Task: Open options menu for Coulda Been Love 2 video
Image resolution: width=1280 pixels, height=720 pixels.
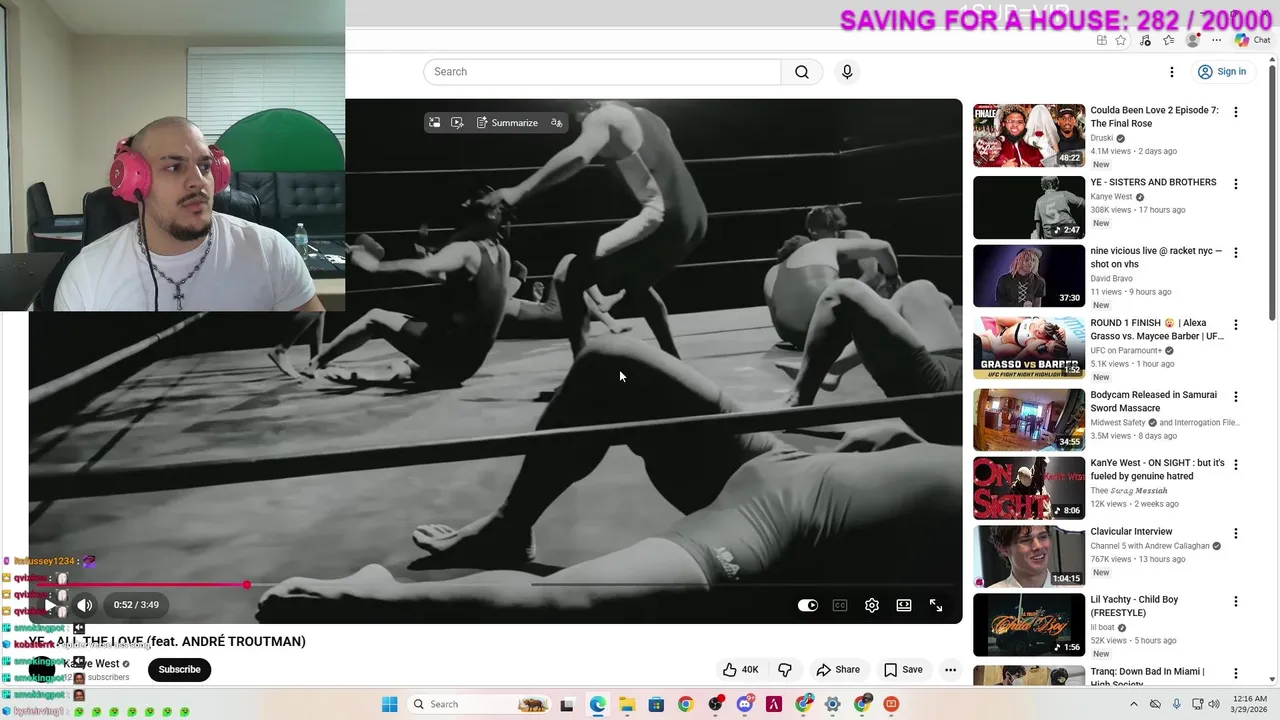Action: tap(1236, 112)
